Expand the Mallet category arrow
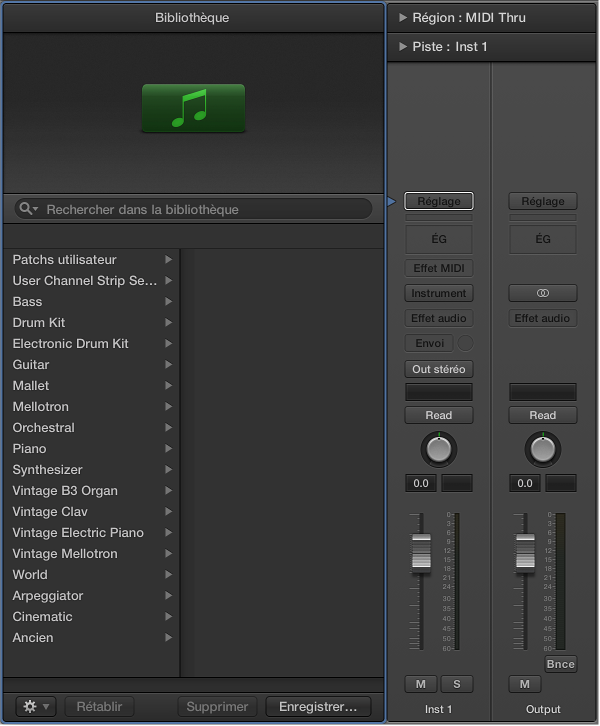Image resolution: width=600 pixels, height=726 pixels. click(x=169, y=385)
